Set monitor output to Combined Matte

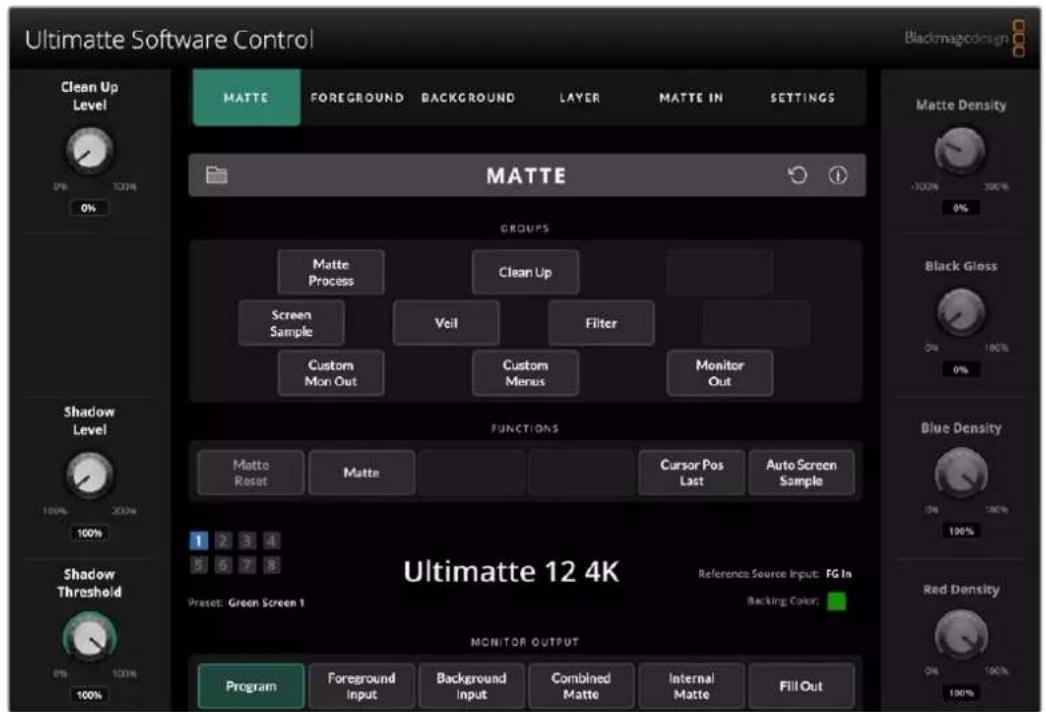581,686
